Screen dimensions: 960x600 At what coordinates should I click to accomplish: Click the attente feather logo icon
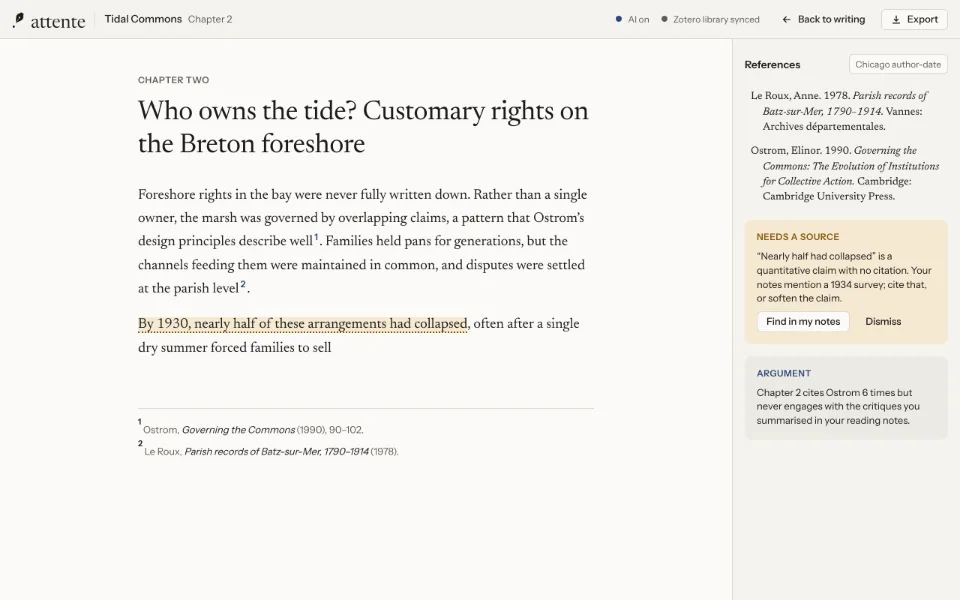click(x=18, y=20)
